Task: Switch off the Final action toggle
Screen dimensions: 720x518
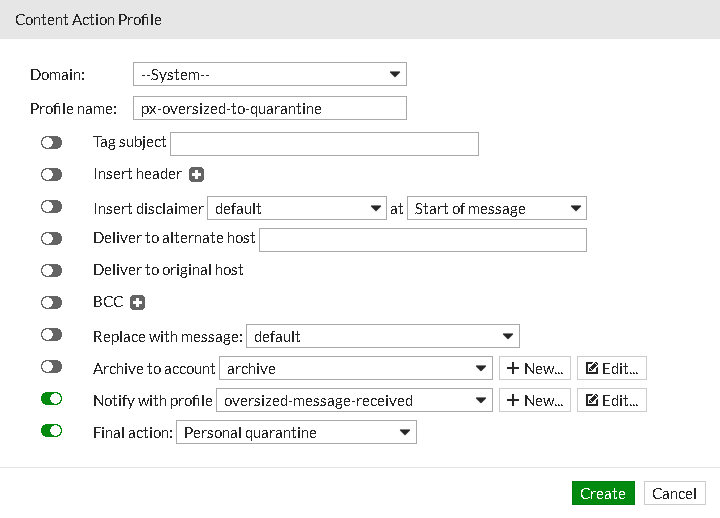Action: coord(52,431)
